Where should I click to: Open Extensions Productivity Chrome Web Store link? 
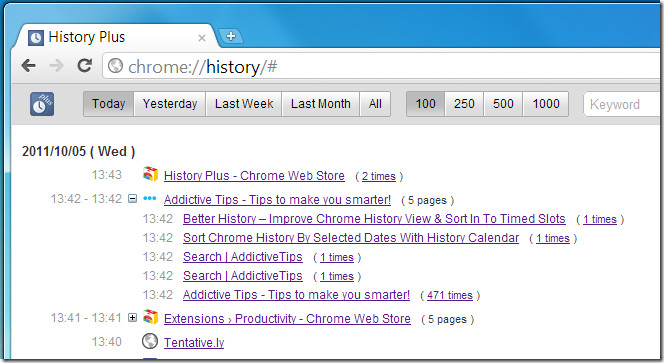(x=287, y=319)
